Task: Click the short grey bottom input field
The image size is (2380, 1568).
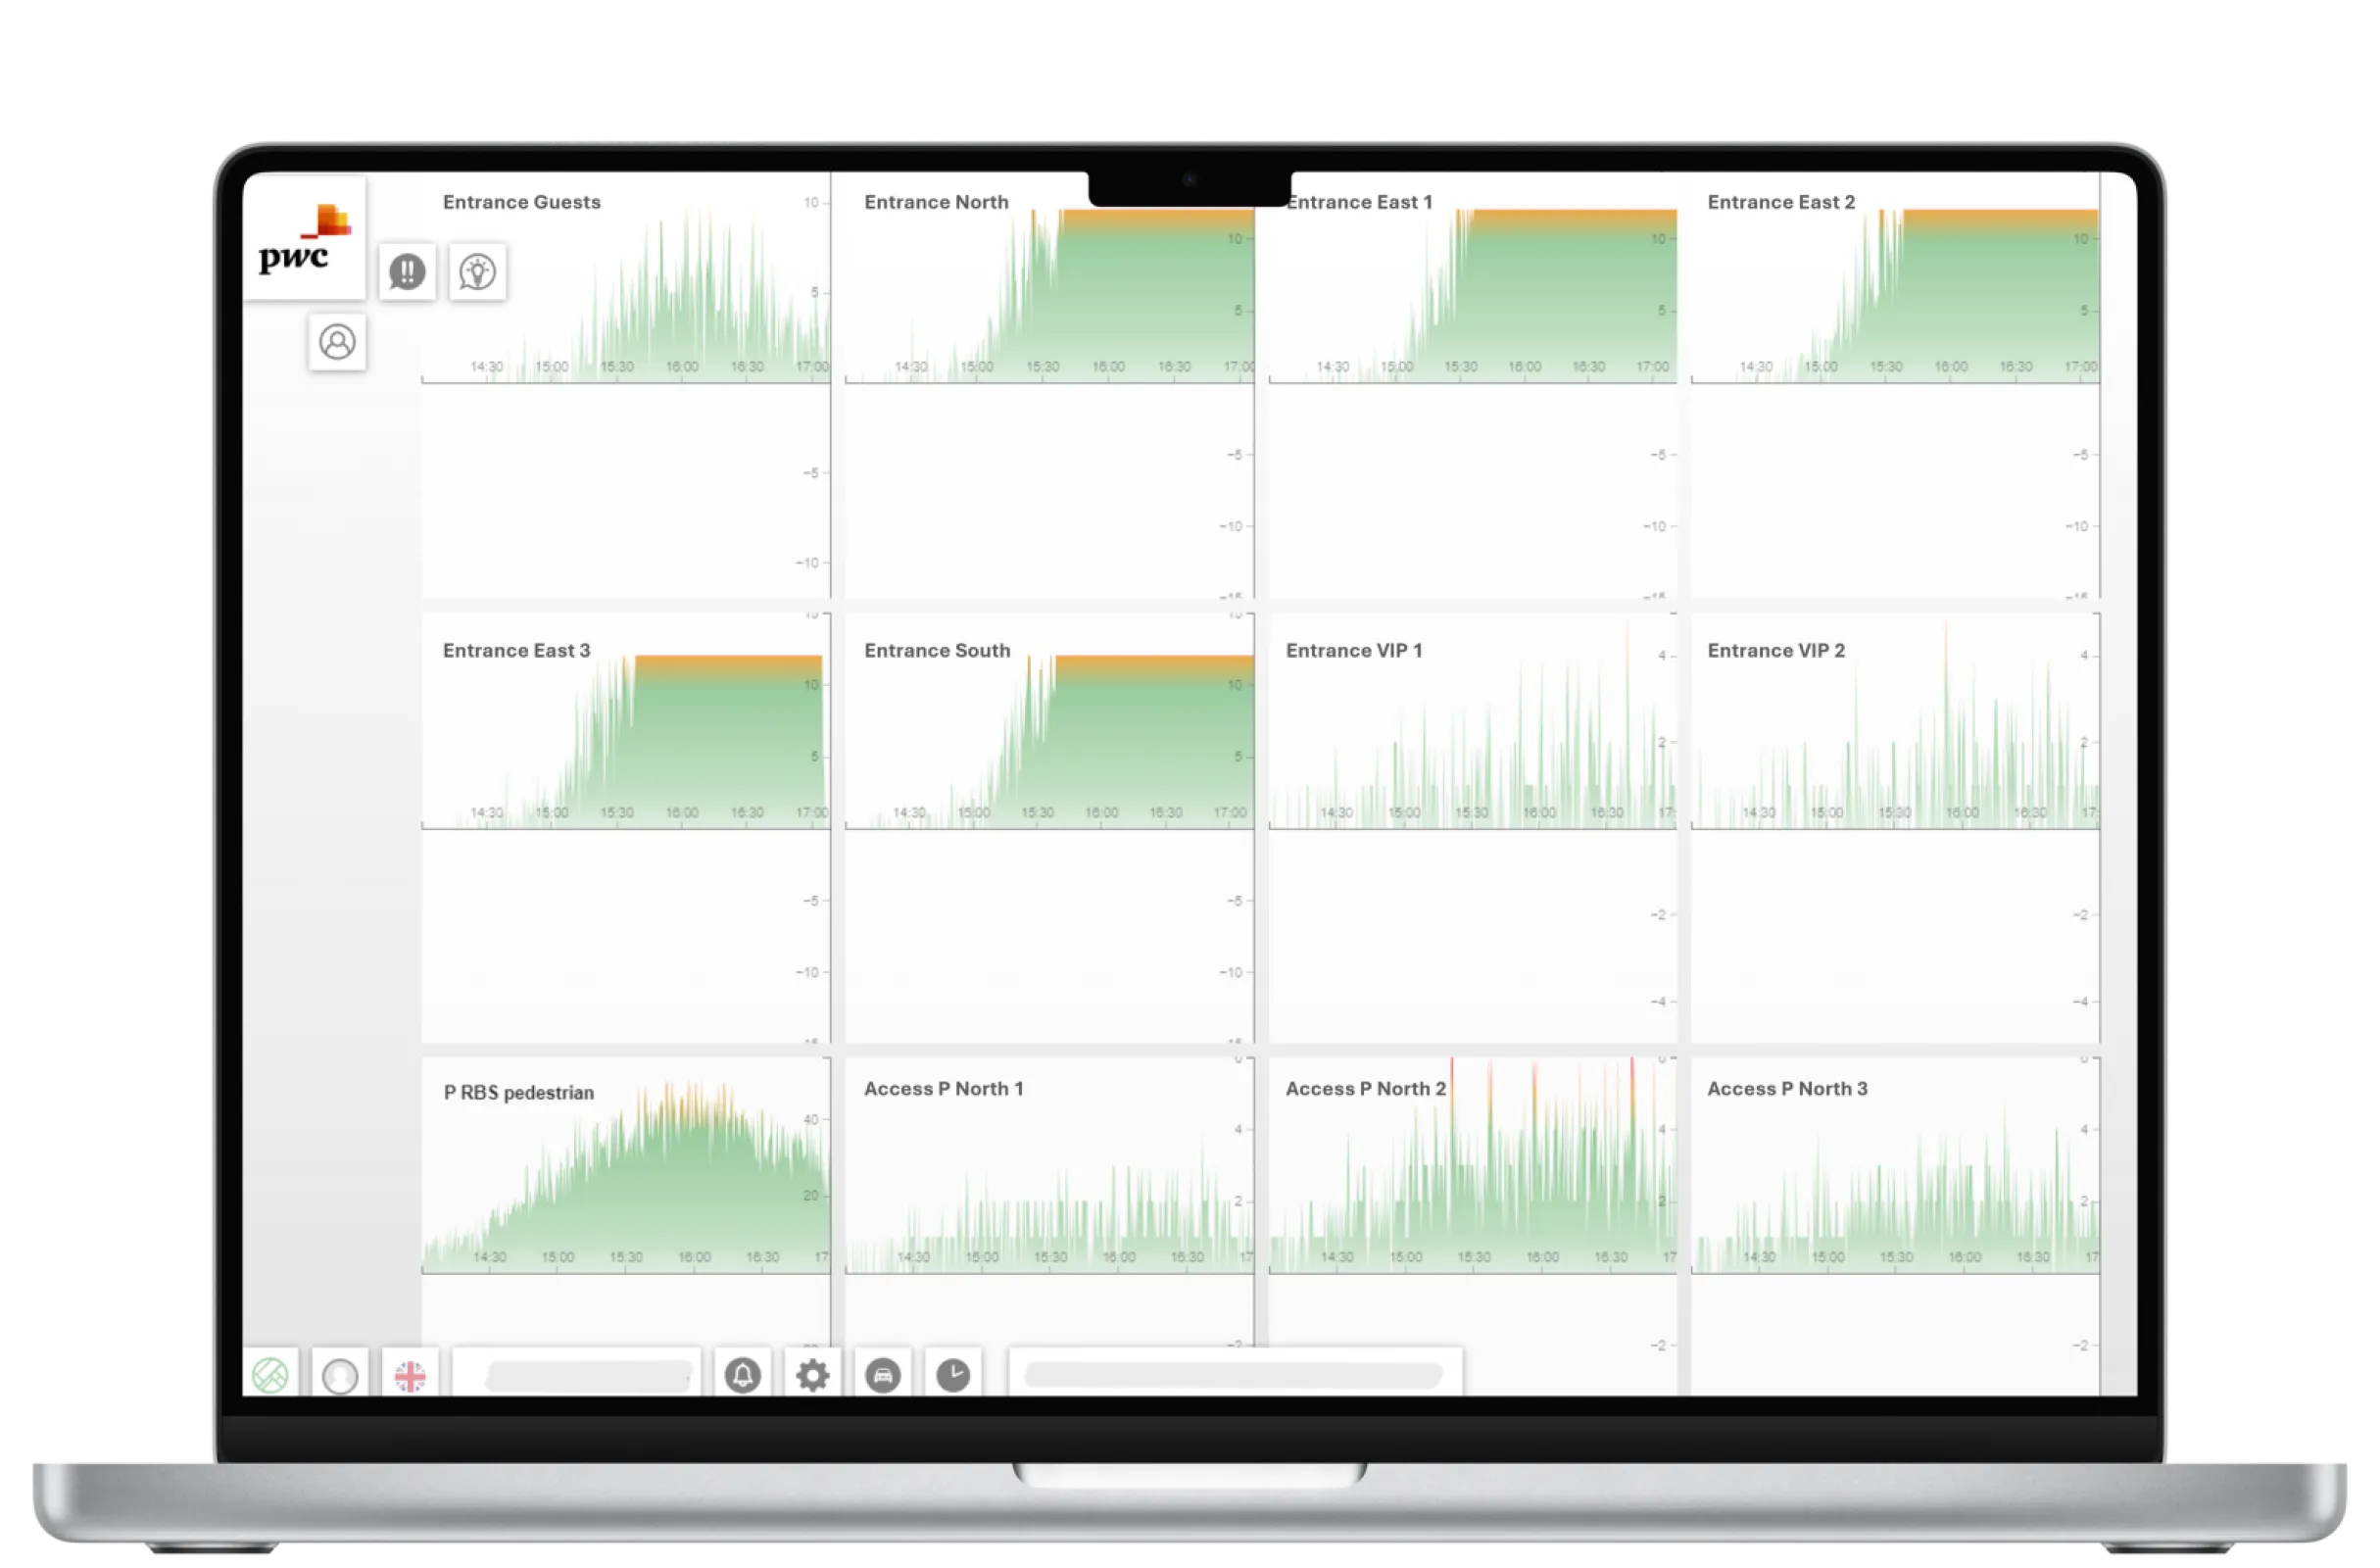Action: pos(588,1376)
